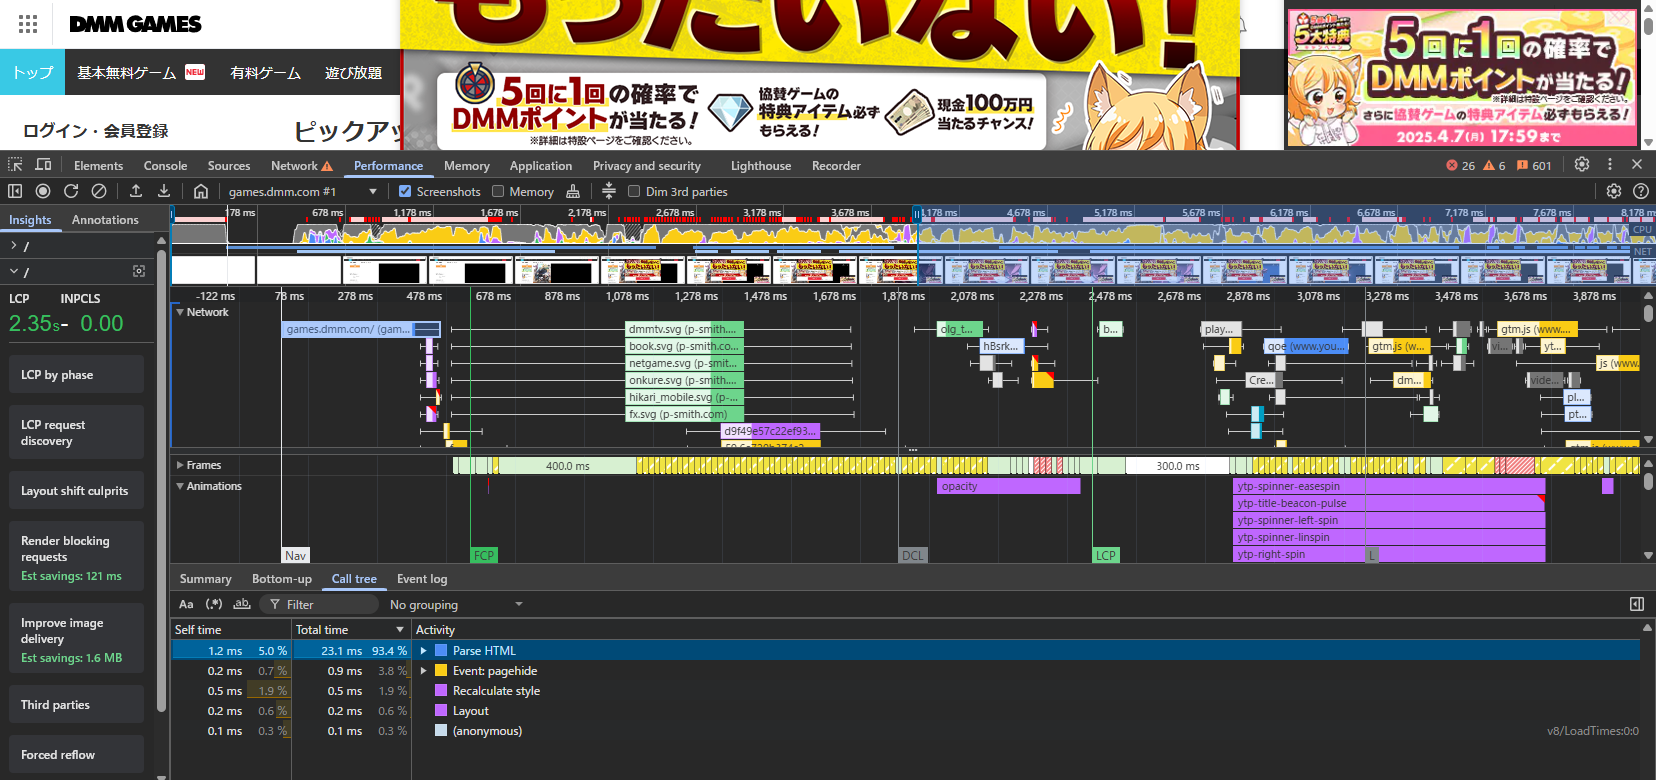Open the Summary tab
Viewport: 1656px width, 780px height.
205,579
